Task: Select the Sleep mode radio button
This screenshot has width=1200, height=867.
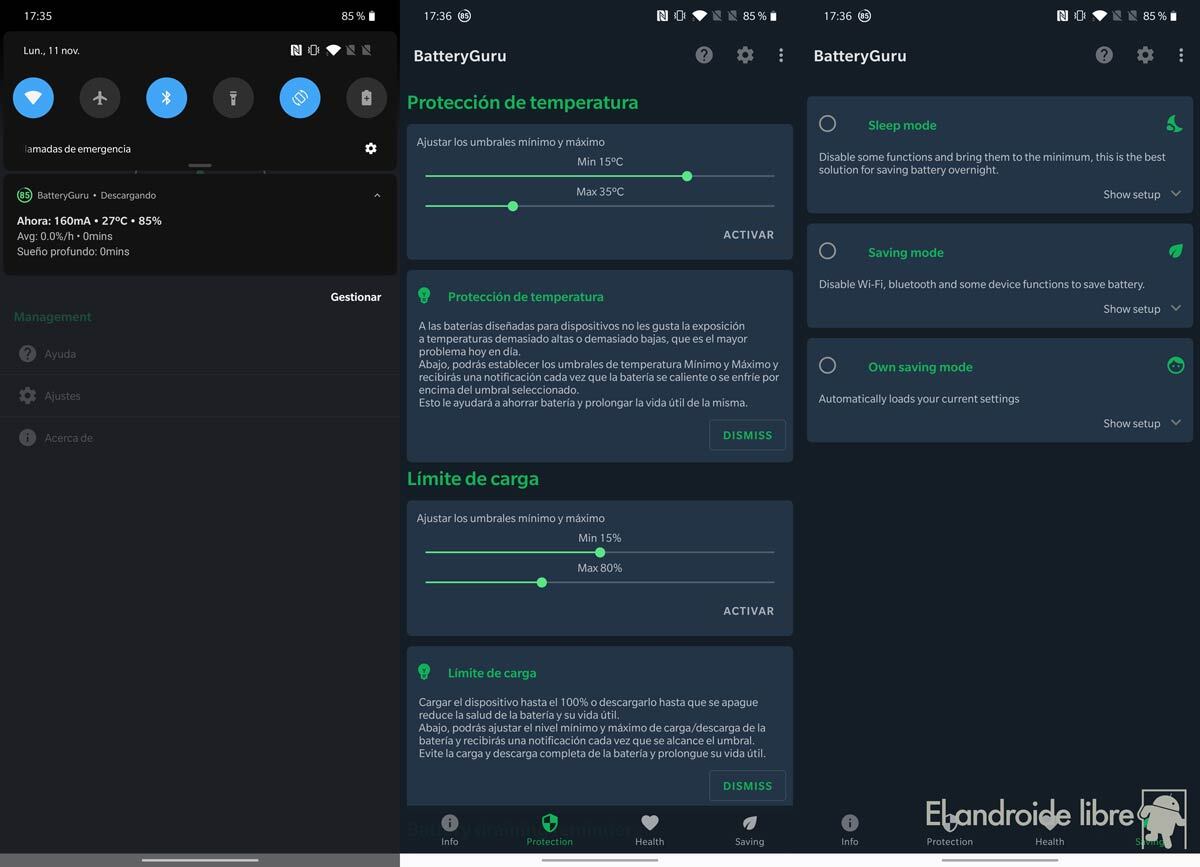Action: [x=827, y=124]
